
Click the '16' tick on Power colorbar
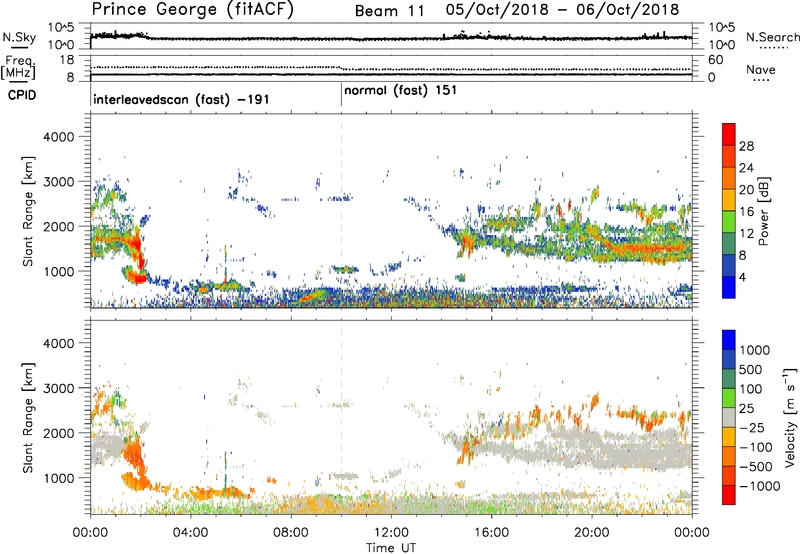[x=746, y=212]
